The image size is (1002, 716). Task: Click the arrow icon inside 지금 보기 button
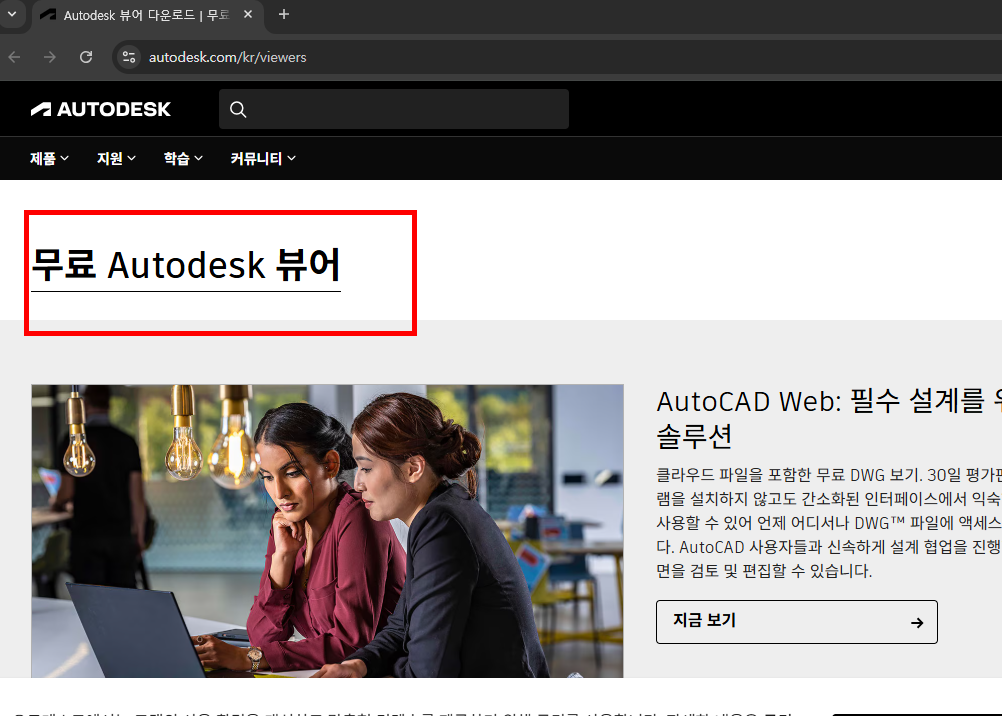pyautogui.click(x=916, y=621)
